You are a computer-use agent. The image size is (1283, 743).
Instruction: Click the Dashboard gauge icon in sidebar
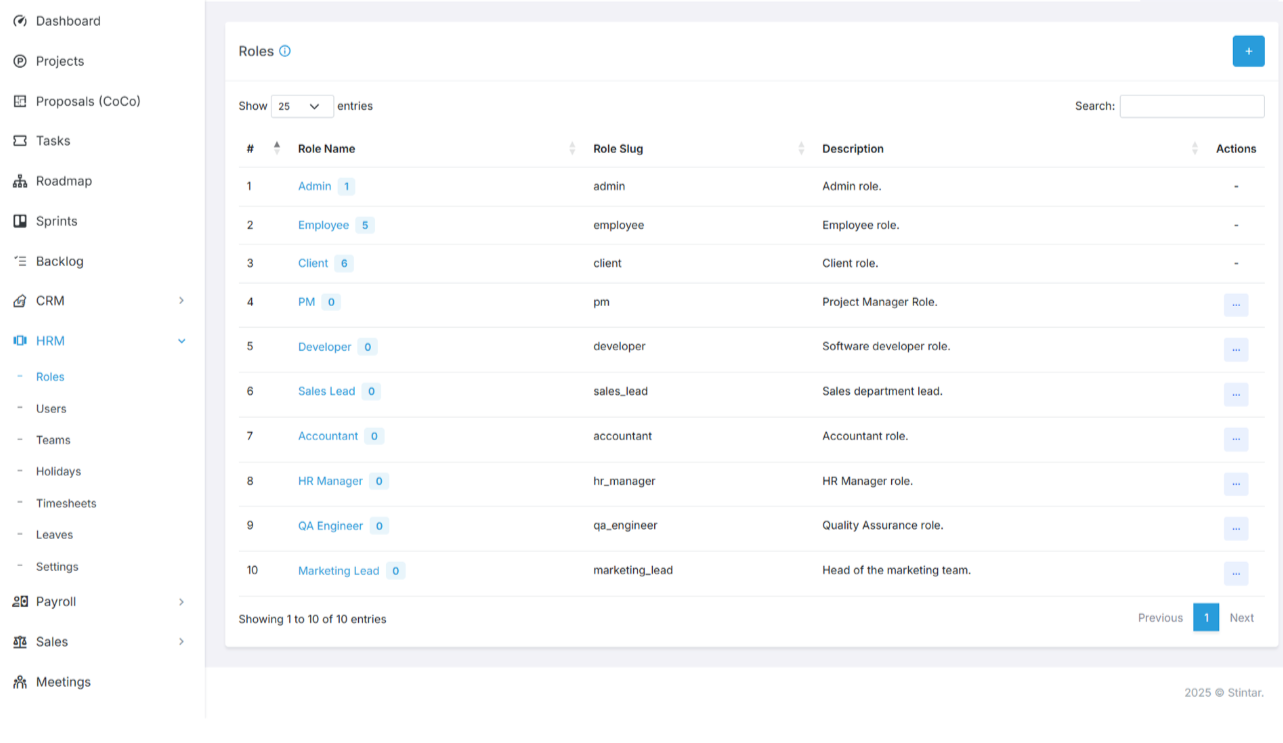point(20,21)
